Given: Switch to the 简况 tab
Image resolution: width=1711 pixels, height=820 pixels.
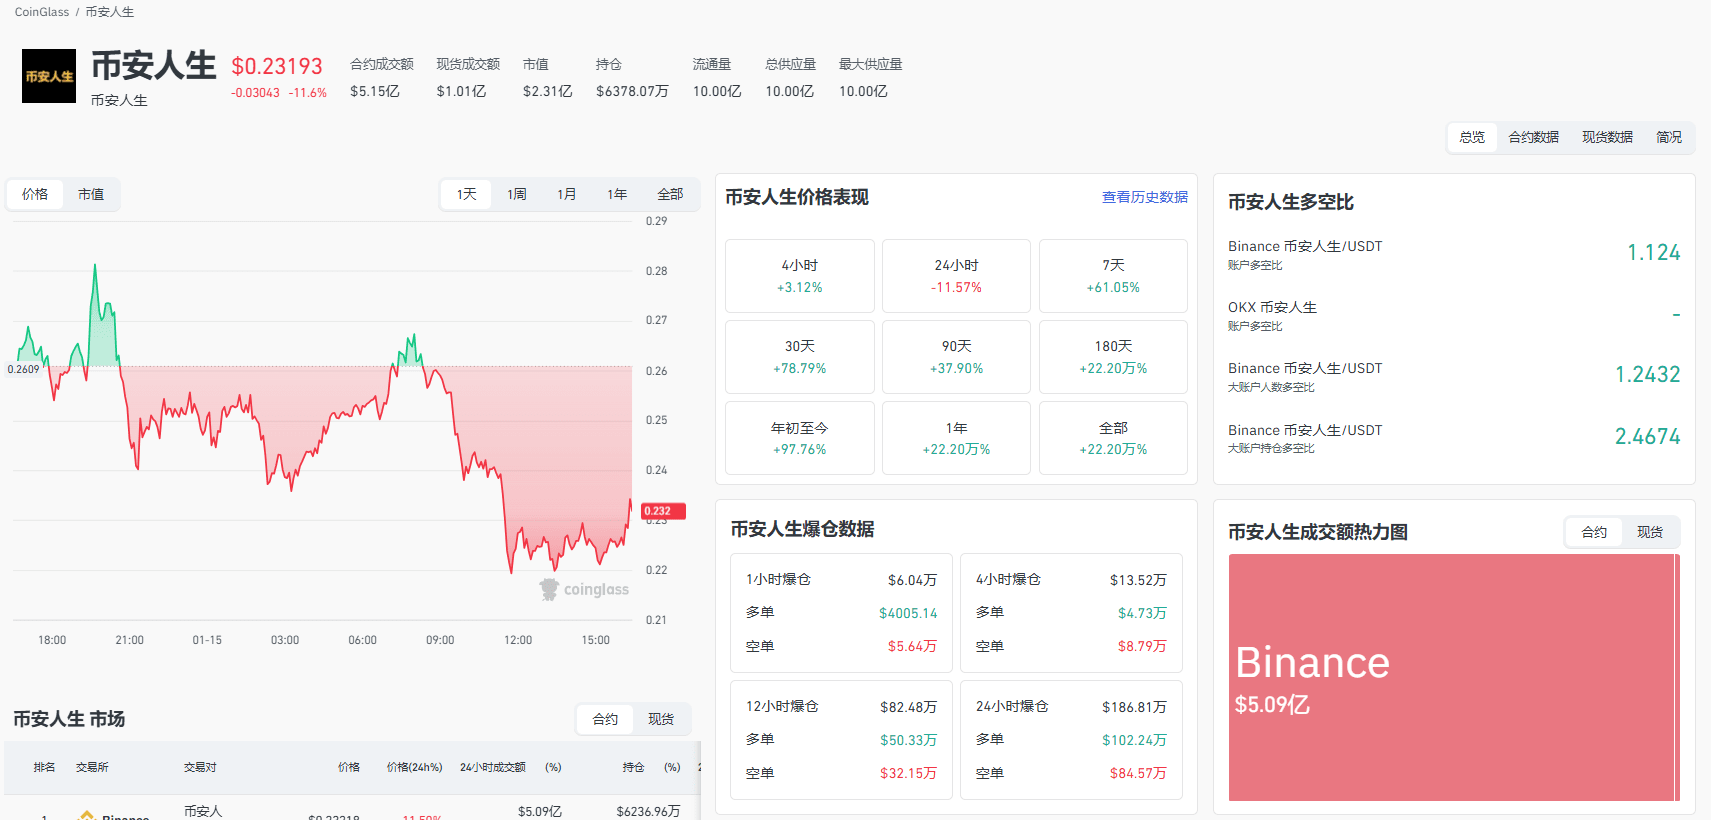Looking at the screenshot, I should [1669, 137].
